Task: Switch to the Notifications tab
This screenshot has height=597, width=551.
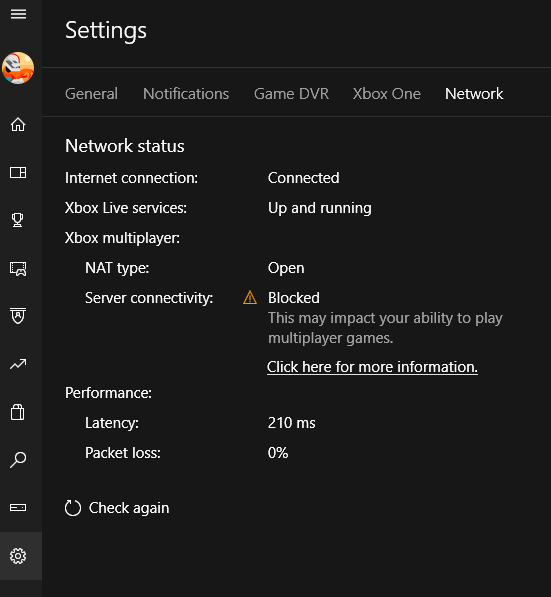Action: [186, 94]
